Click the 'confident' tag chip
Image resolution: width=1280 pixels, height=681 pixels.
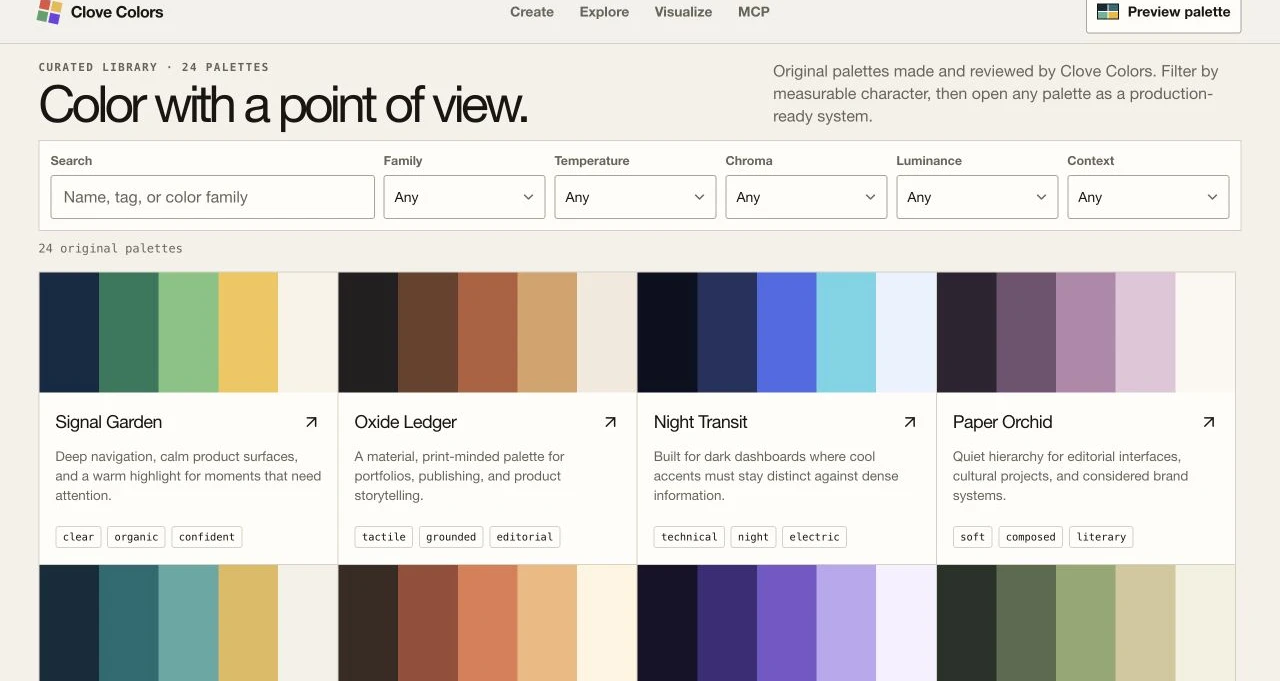click(x=207, y=537)
